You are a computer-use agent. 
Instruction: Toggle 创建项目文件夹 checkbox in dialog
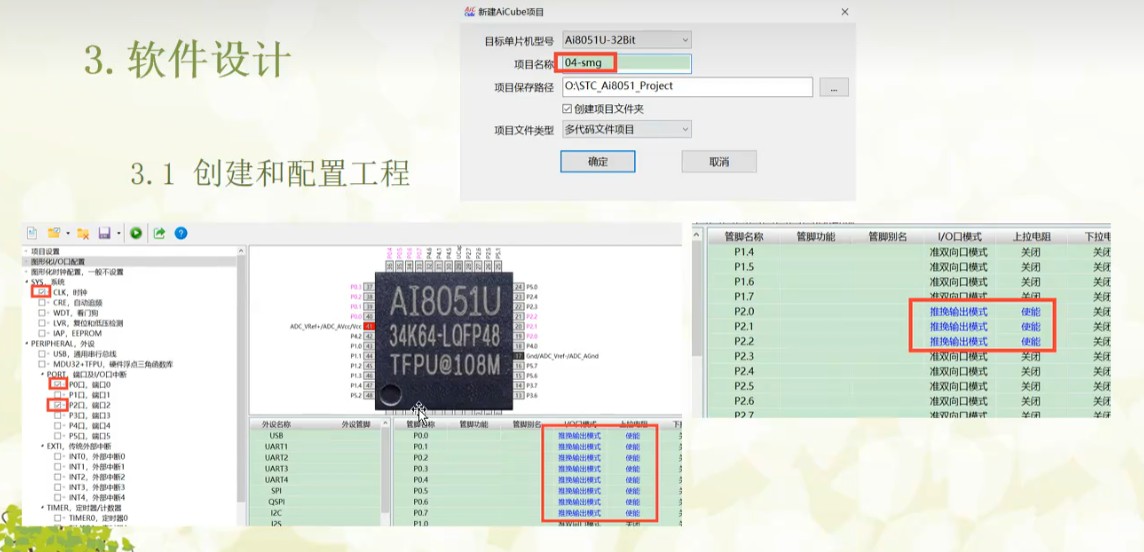click(567, 109)
